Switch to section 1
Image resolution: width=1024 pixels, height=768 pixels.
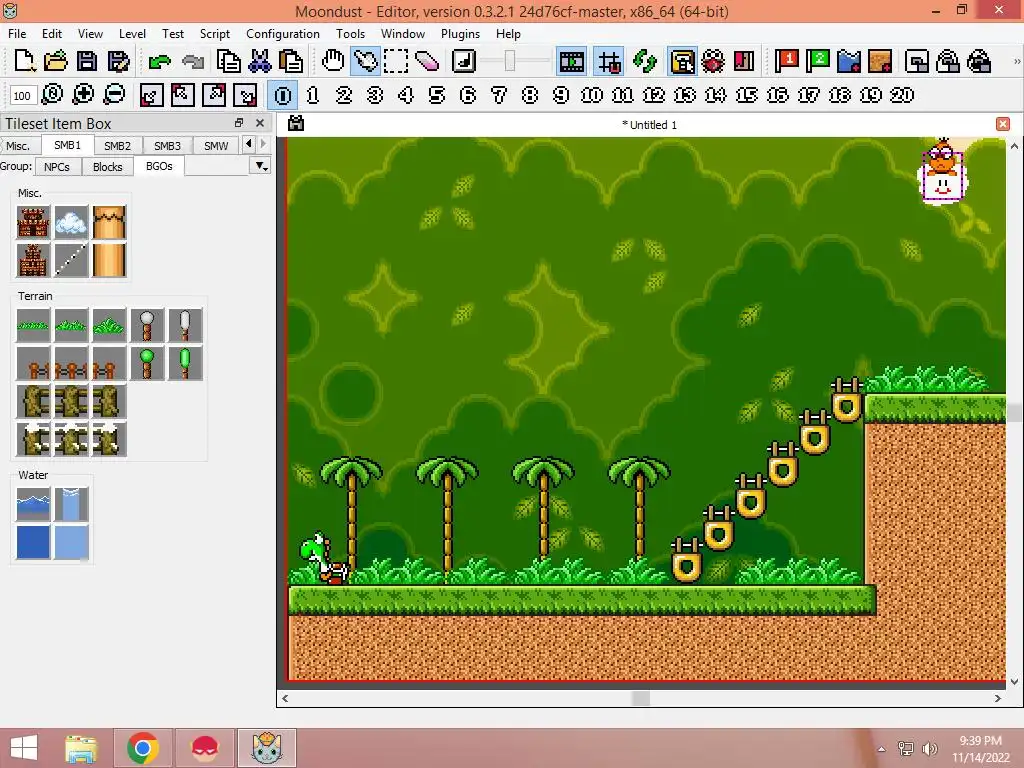(313, 95)
